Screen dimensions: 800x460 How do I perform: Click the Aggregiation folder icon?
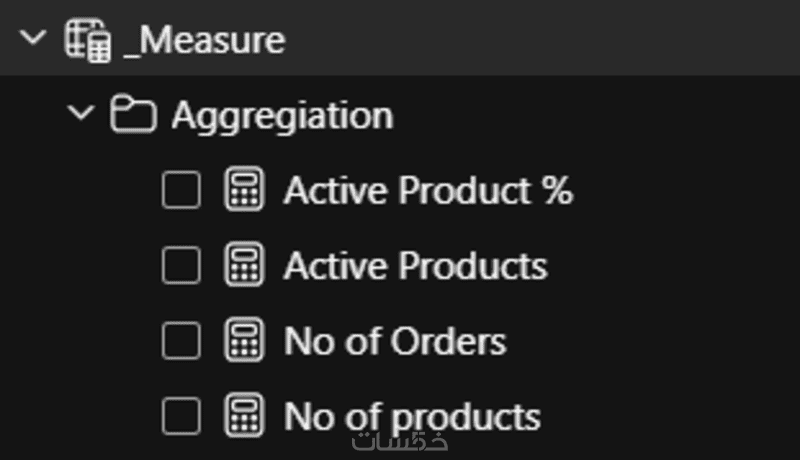[133, 116]
